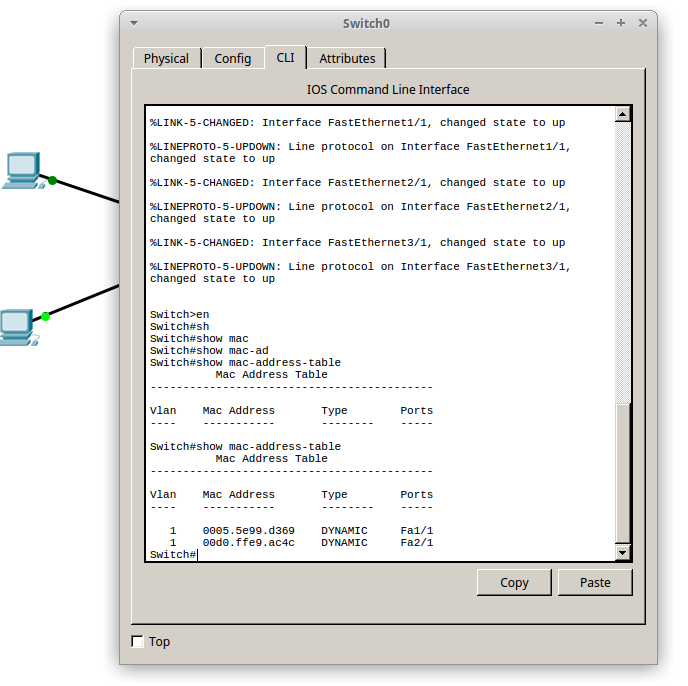Switch to the Config tab
The width and height of the screenshot is (688, 686).
point(233,58)
